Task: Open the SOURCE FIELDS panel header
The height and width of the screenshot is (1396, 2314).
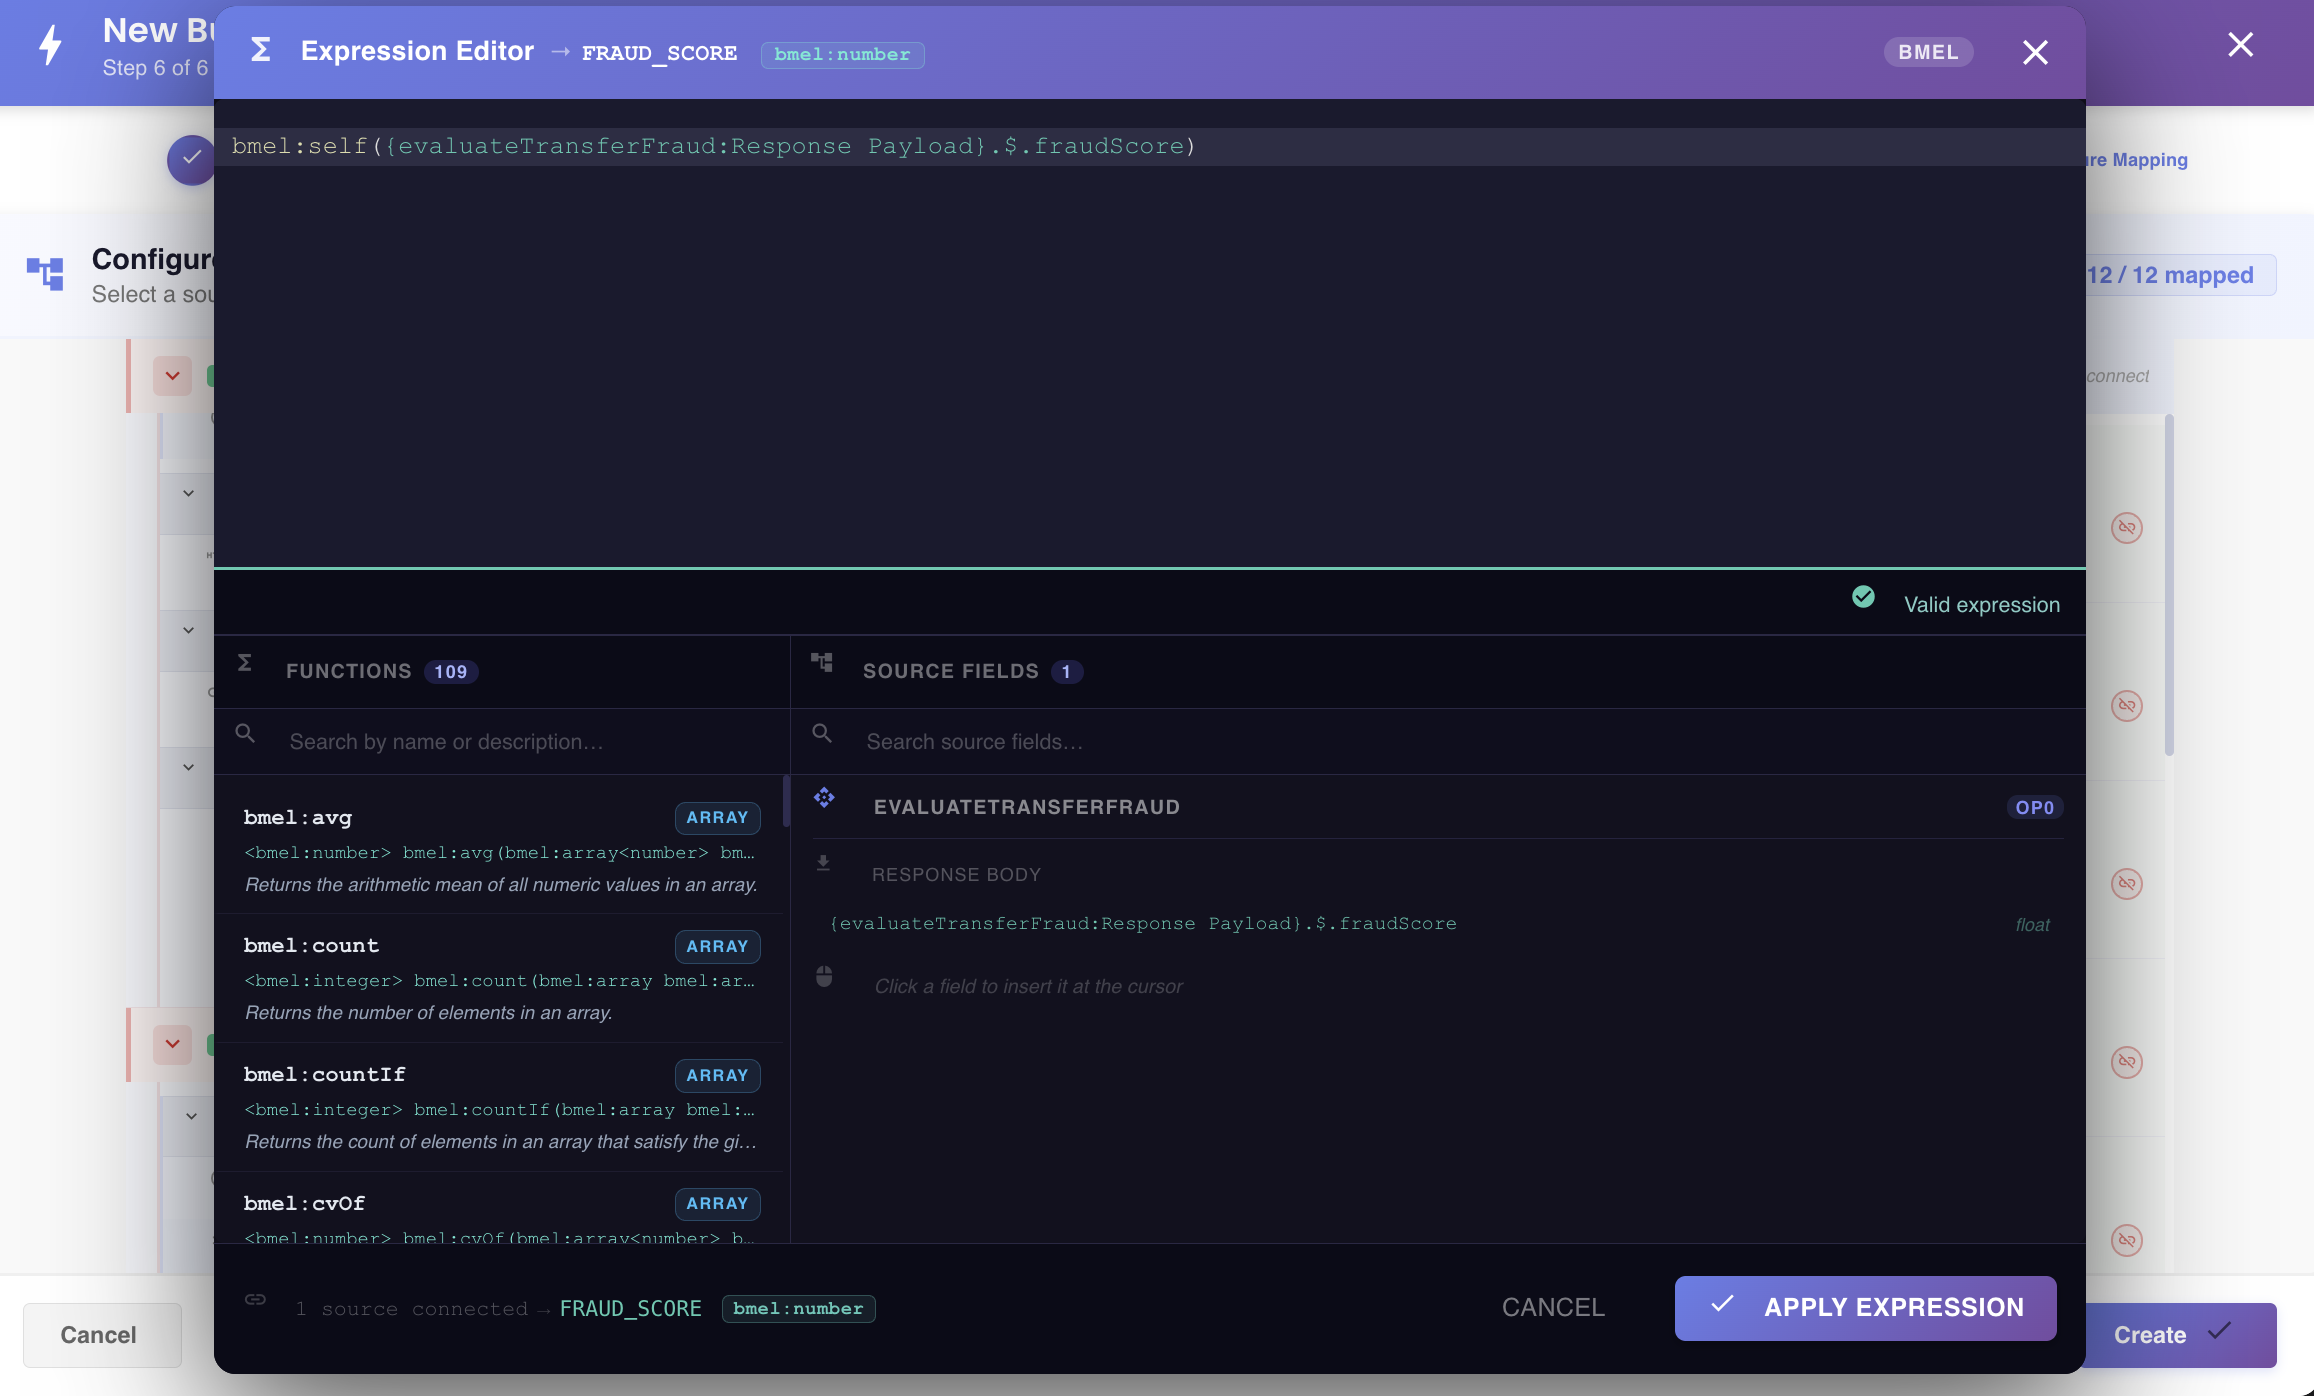Action: point(1437,671)
